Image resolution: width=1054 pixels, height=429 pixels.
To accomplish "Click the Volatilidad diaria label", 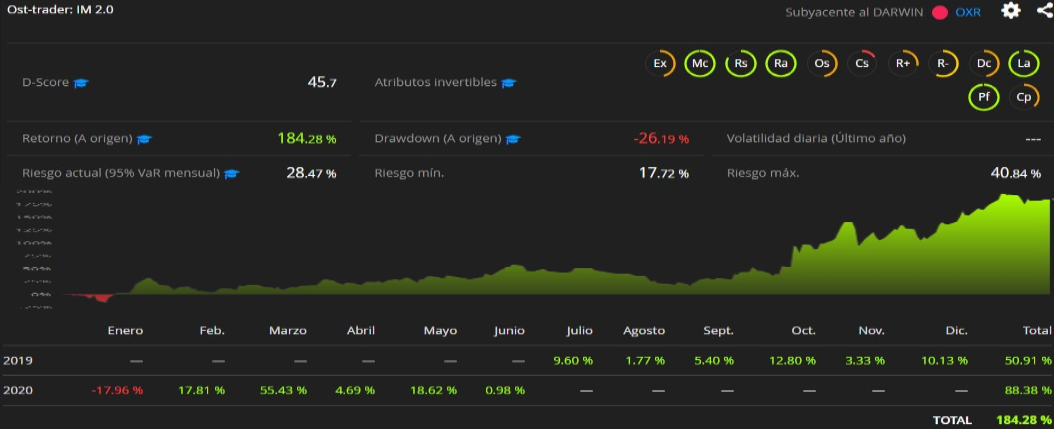I will [816, 139].
